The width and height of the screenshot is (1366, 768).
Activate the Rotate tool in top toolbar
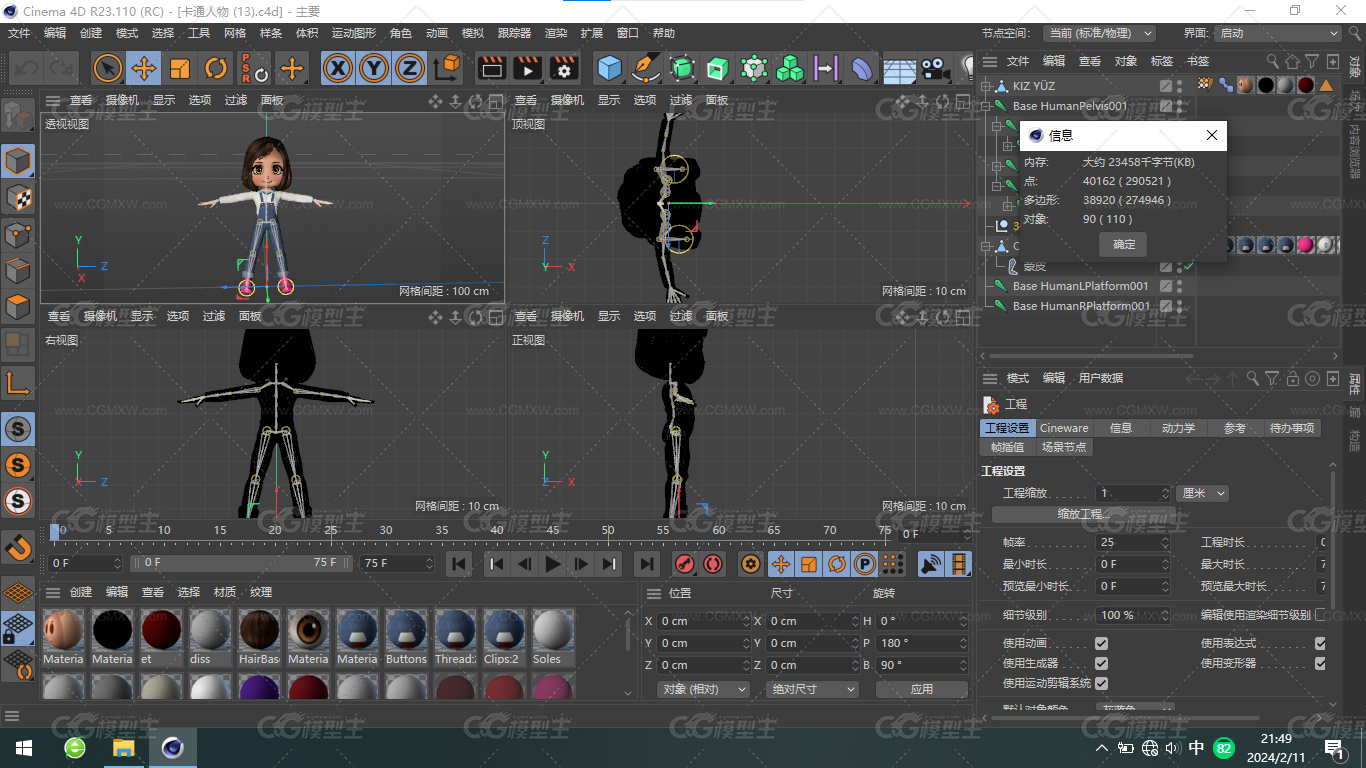click(x=216, y=68)
